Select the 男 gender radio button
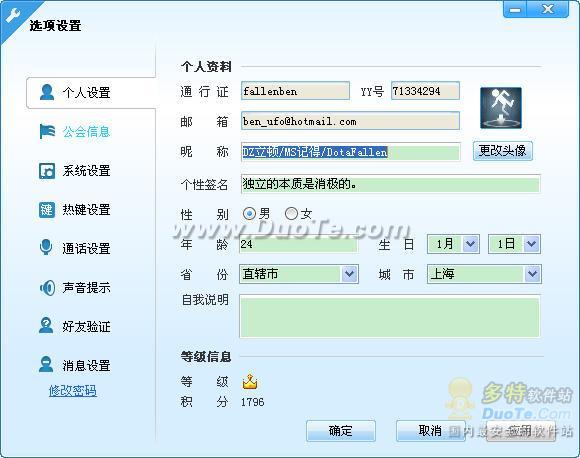Image resolution: width=580 pixels, height=458 pixels. [x=249, y=213]
